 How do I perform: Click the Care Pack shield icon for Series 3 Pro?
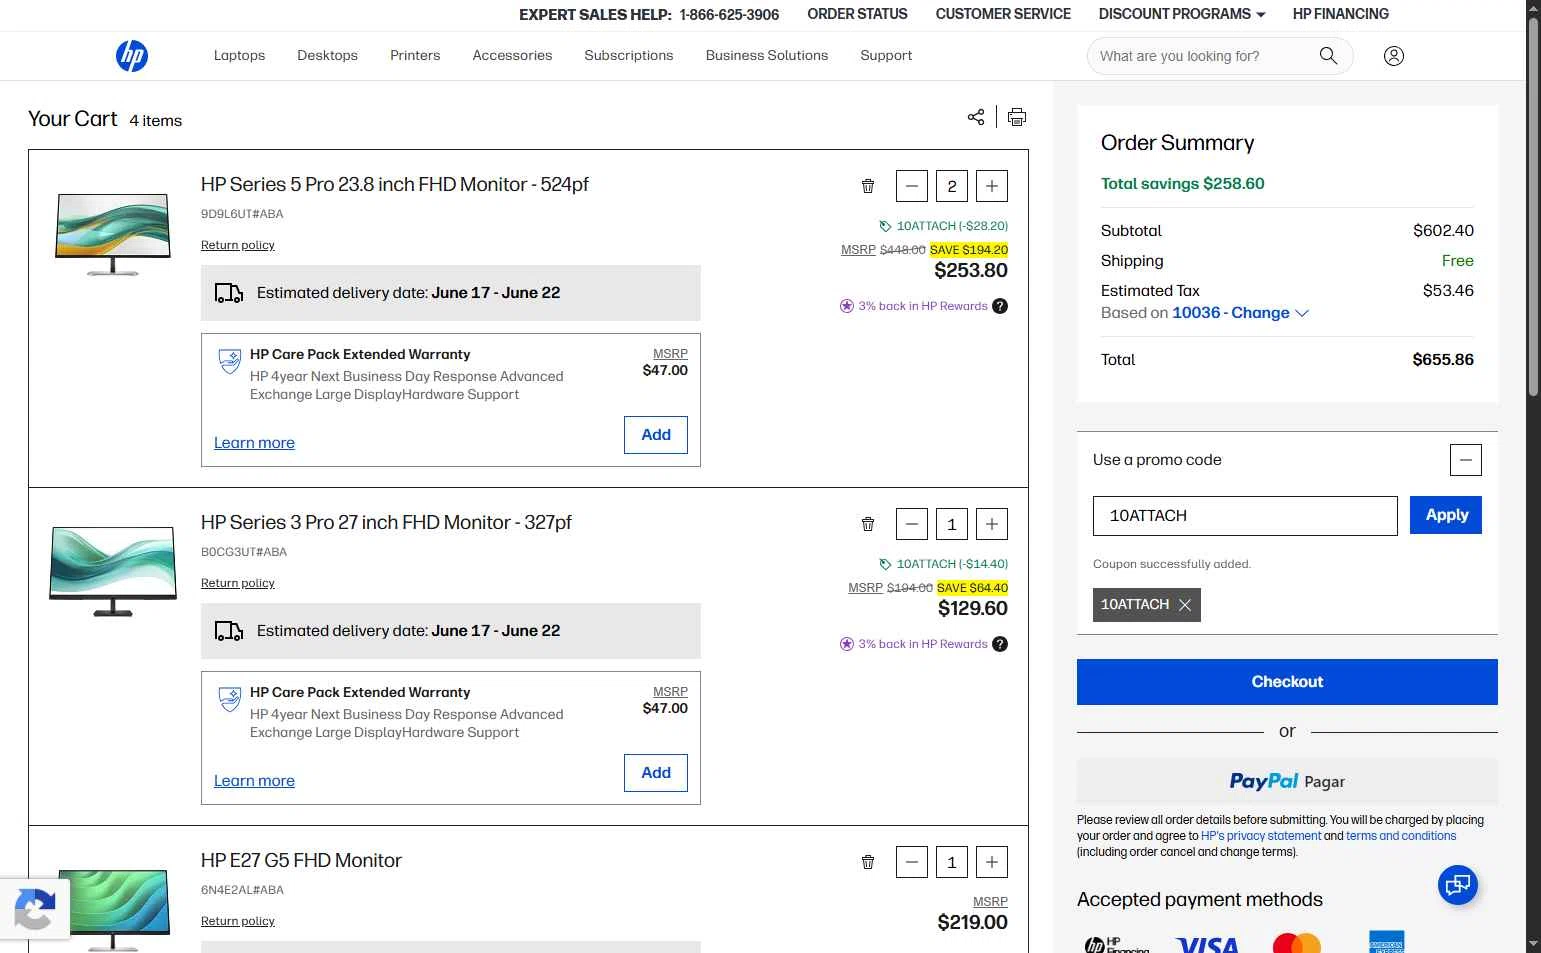coord(230,699)
